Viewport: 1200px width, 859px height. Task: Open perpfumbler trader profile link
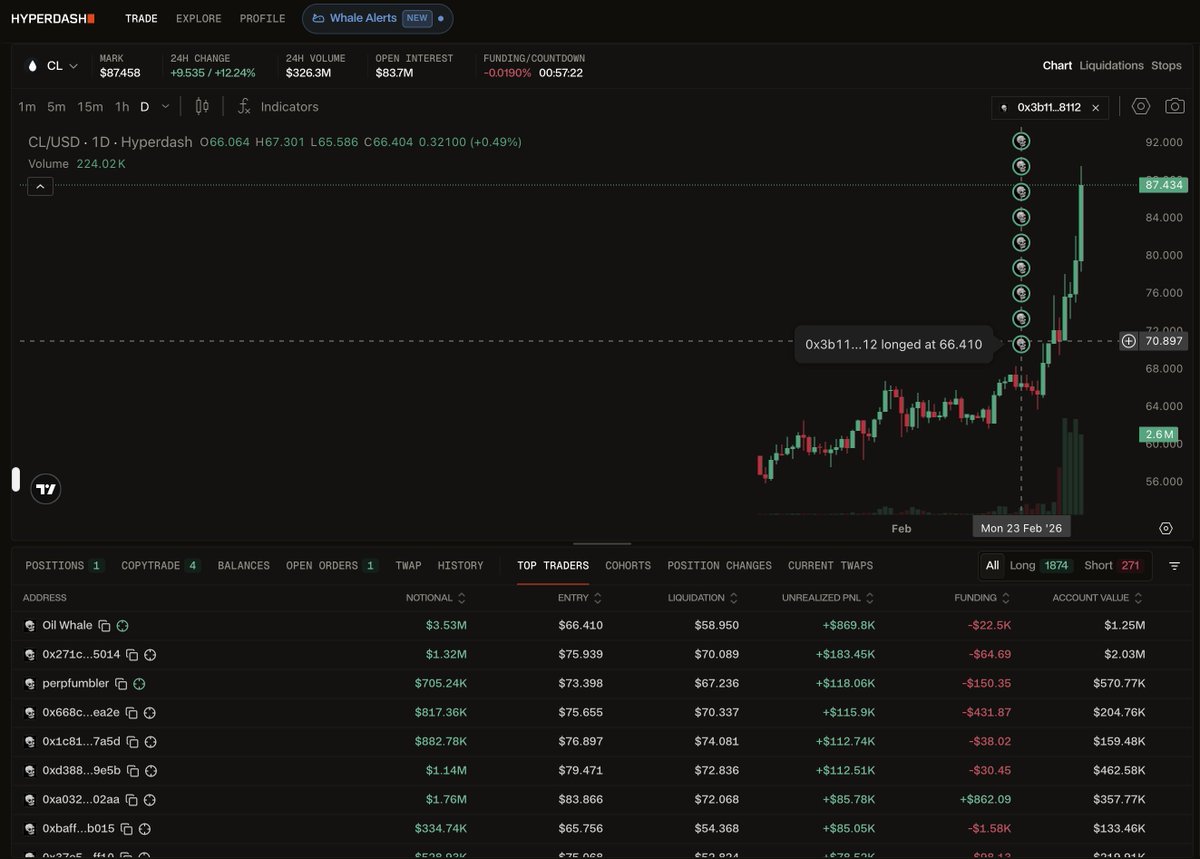pyautogui.click(x=75, y=683)
